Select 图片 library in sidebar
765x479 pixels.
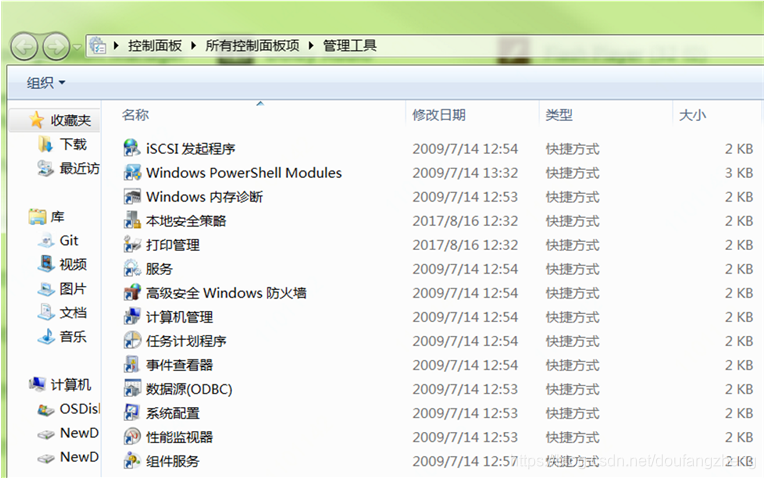(73, 289)
